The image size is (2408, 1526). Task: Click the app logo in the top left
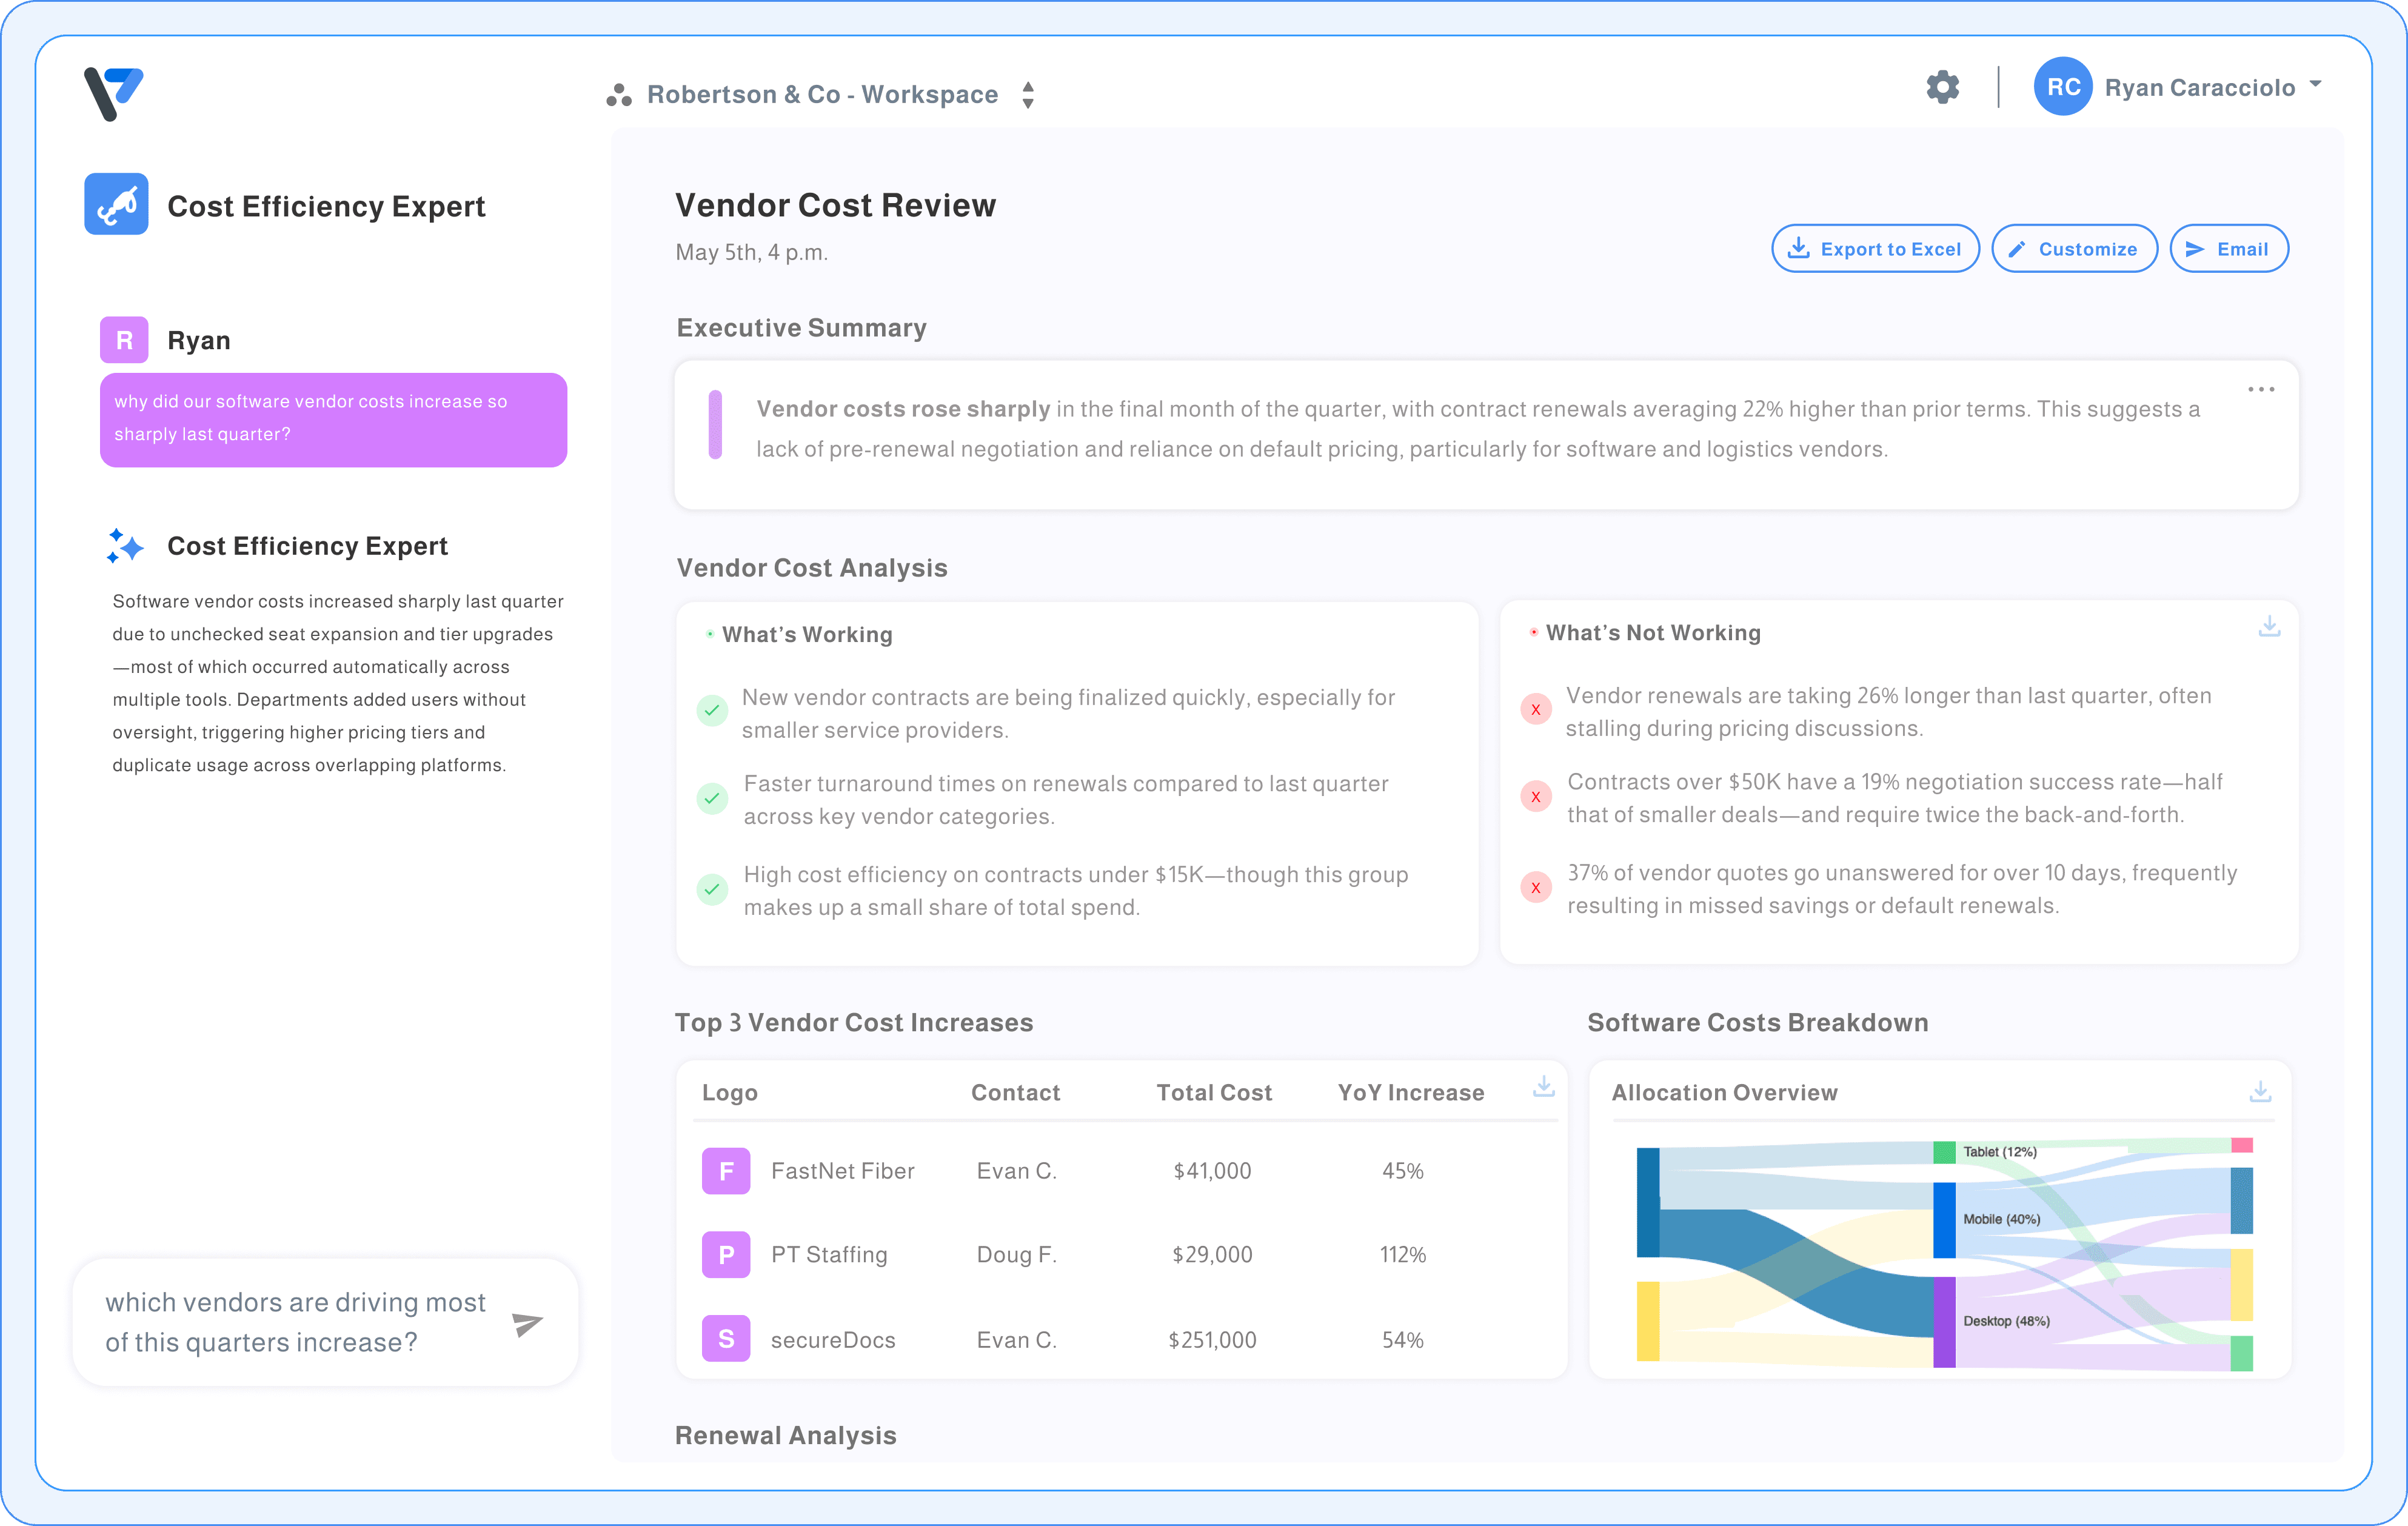[113, 93]
